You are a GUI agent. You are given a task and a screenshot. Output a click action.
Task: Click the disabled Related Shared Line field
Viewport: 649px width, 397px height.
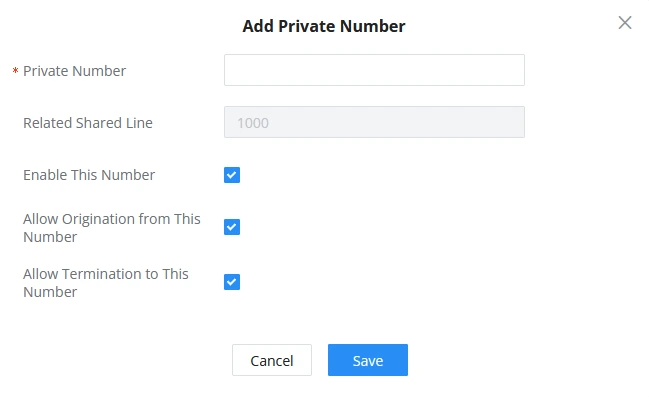374,122
